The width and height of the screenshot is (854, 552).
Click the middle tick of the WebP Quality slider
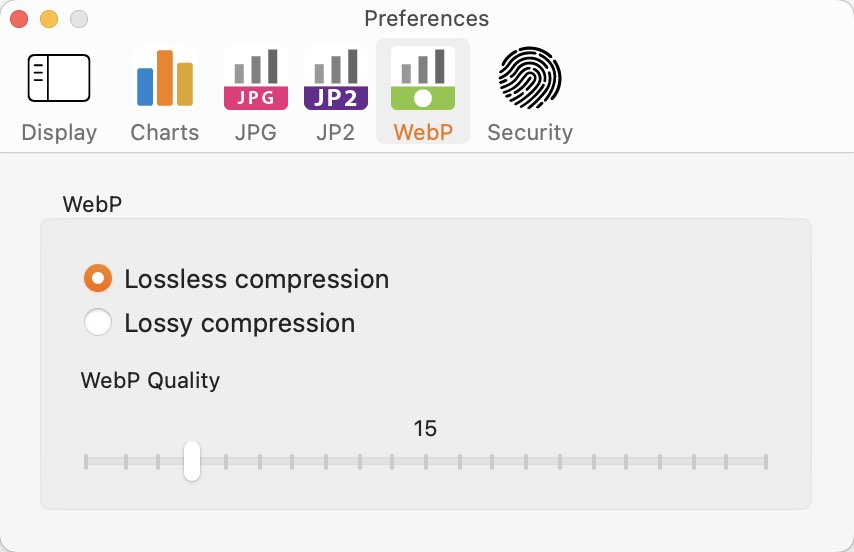pos(426,462)
